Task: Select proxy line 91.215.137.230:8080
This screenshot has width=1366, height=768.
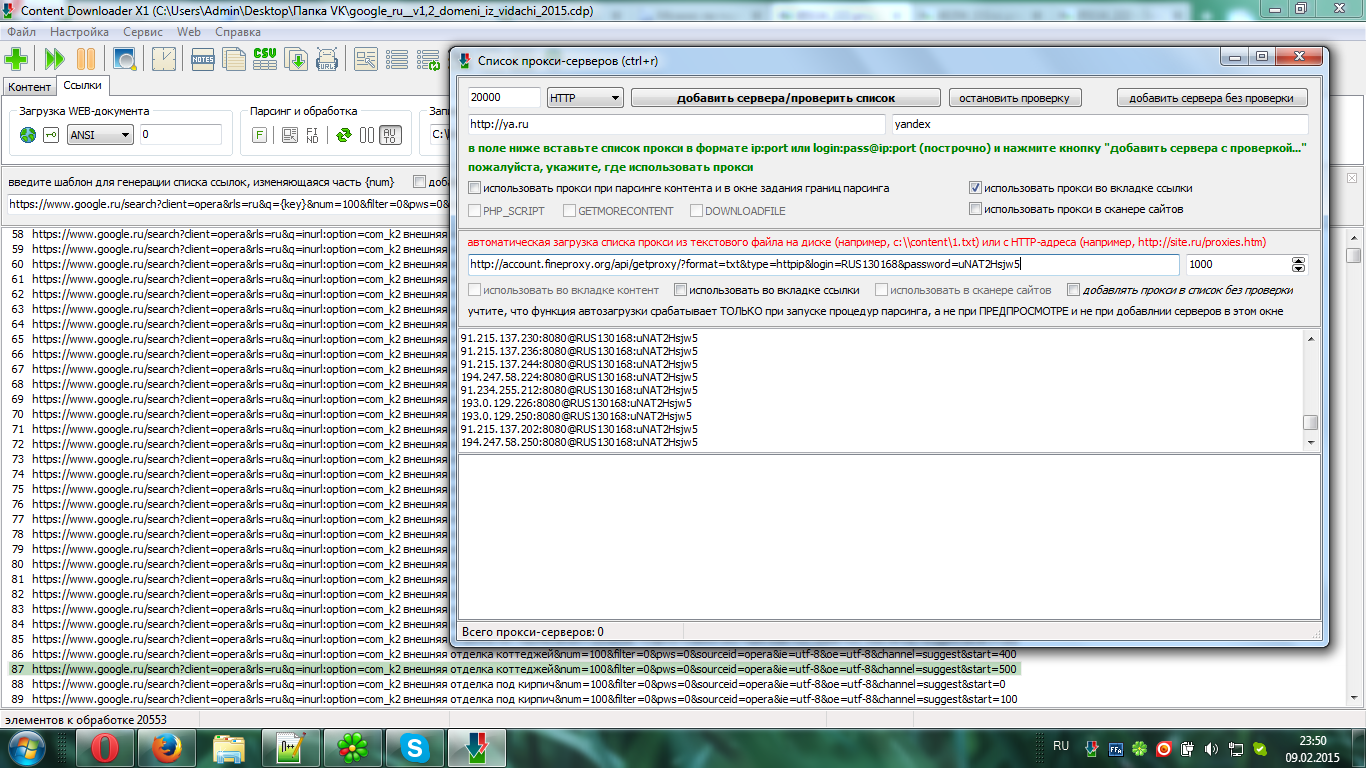Action: (x=579, y=338)
